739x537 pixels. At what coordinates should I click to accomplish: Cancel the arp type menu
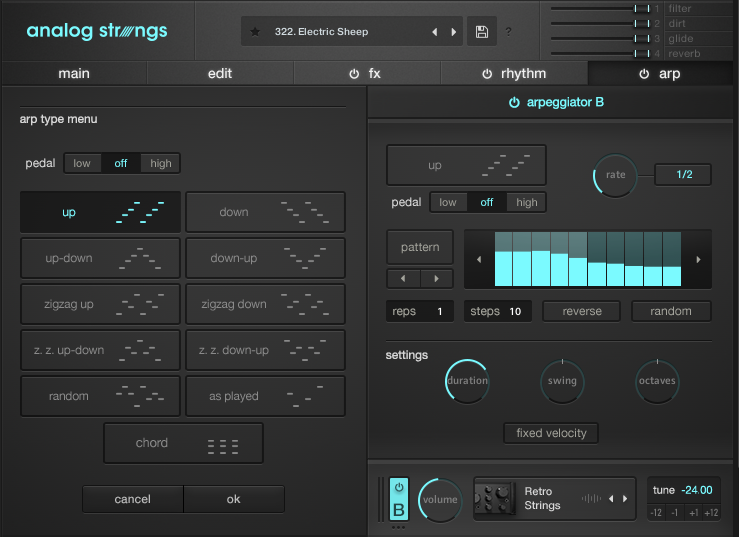point(132,499)
